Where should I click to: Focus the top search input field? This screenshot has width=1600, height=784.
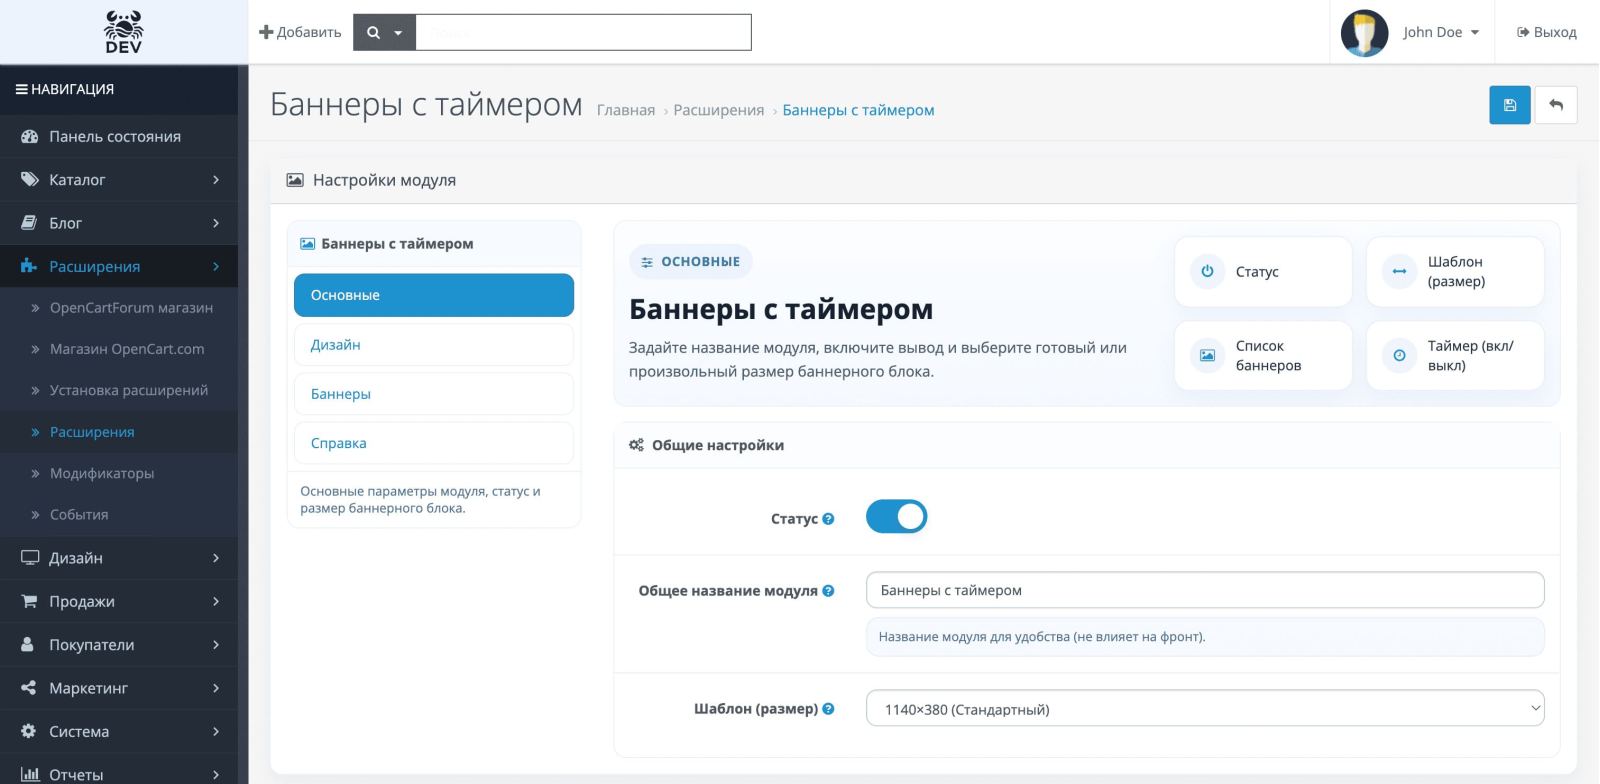click(583, 32)
